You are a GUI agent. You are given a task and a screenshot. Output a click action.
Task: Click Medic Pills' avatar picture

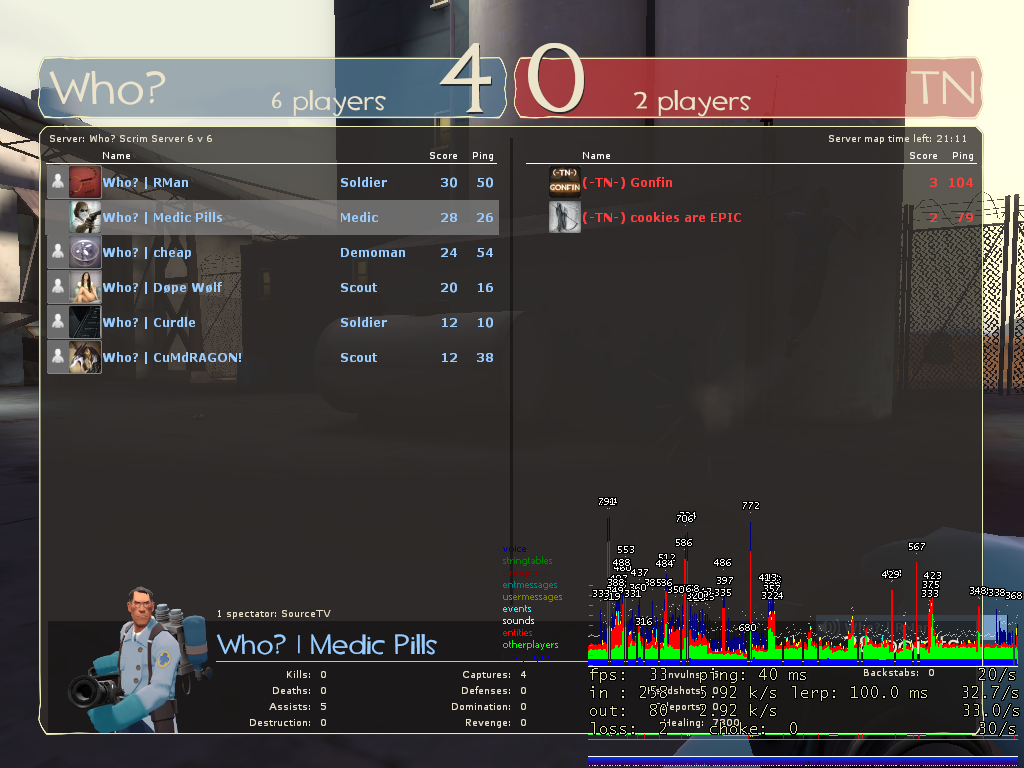tap(85, 217)
